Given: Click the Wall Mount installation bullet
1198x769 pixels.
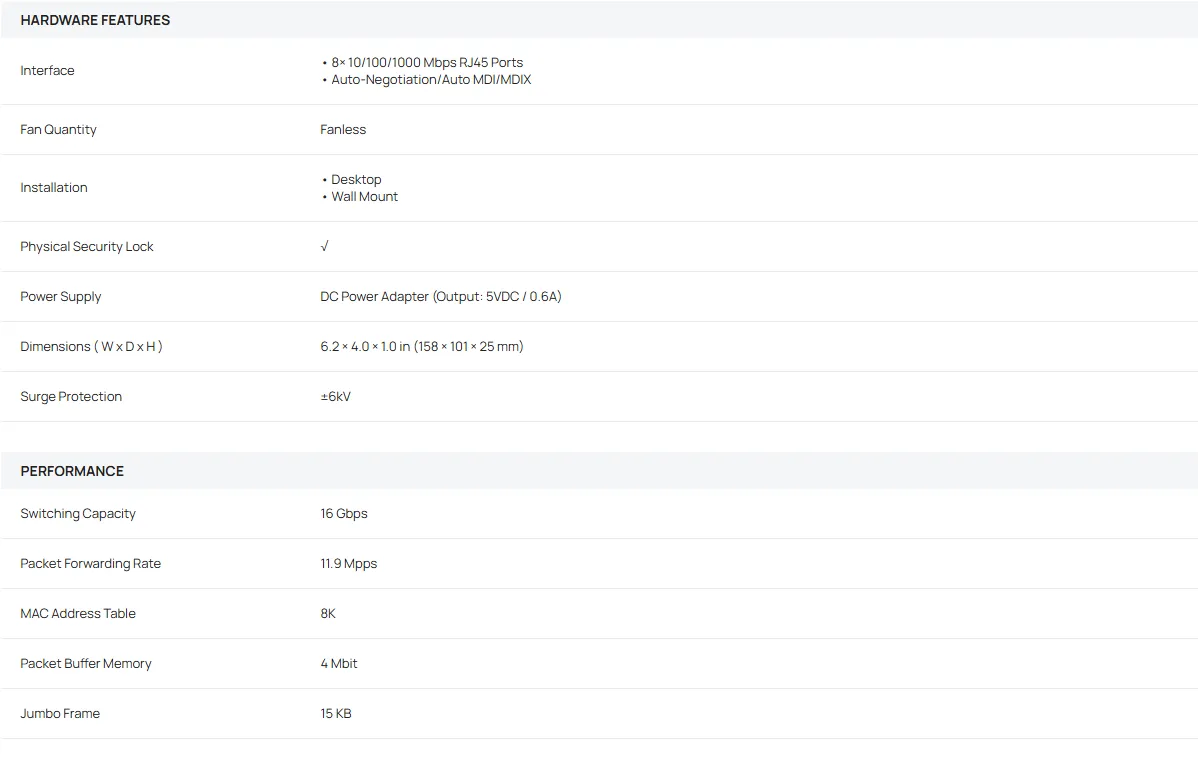Looking at the screenshot, I should pyautogui.click(x=364, y=197).
